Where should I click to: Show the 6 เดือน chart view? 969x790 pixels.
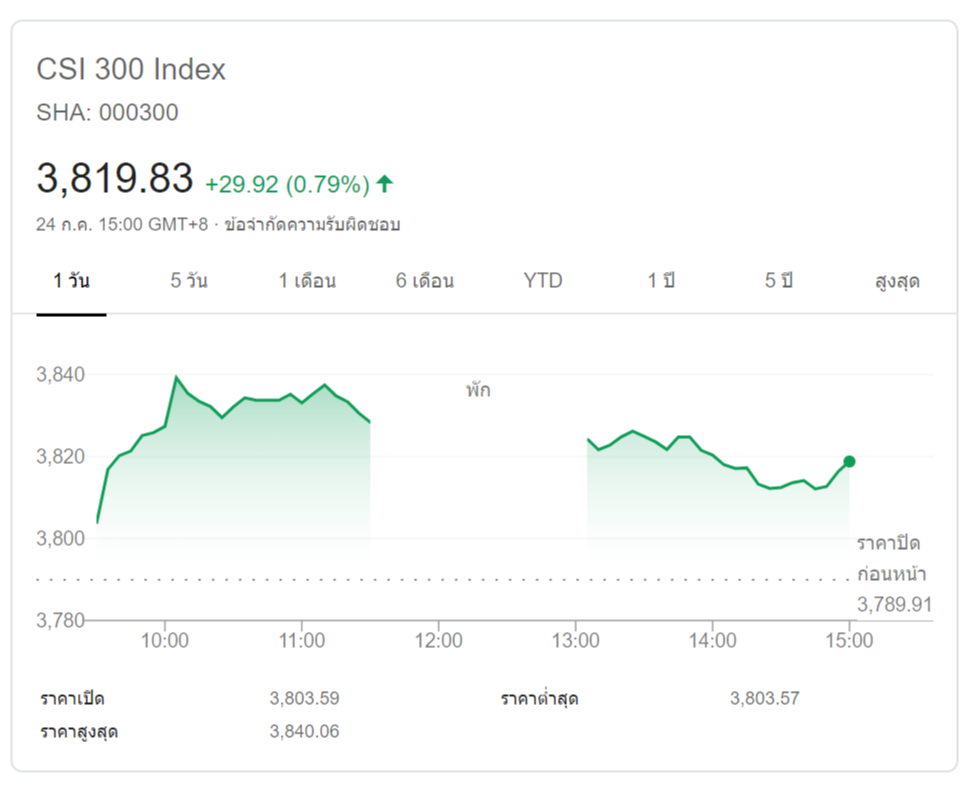coord(425,281)
